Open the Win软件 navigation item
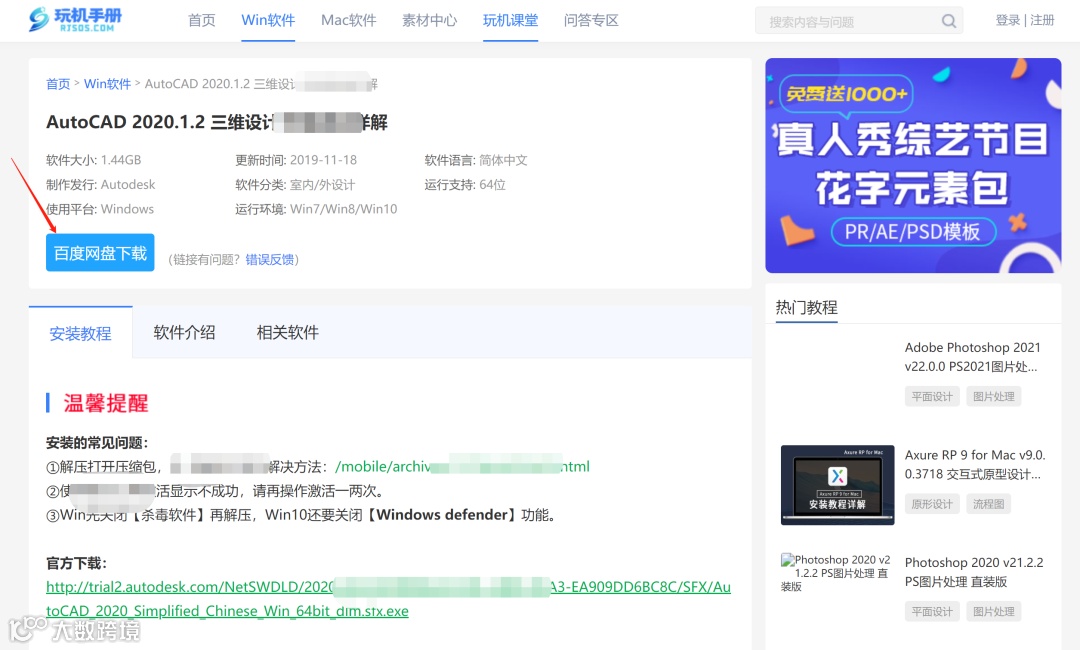Viewport: 1080px width, 650px height. click(x=268, y=21)
